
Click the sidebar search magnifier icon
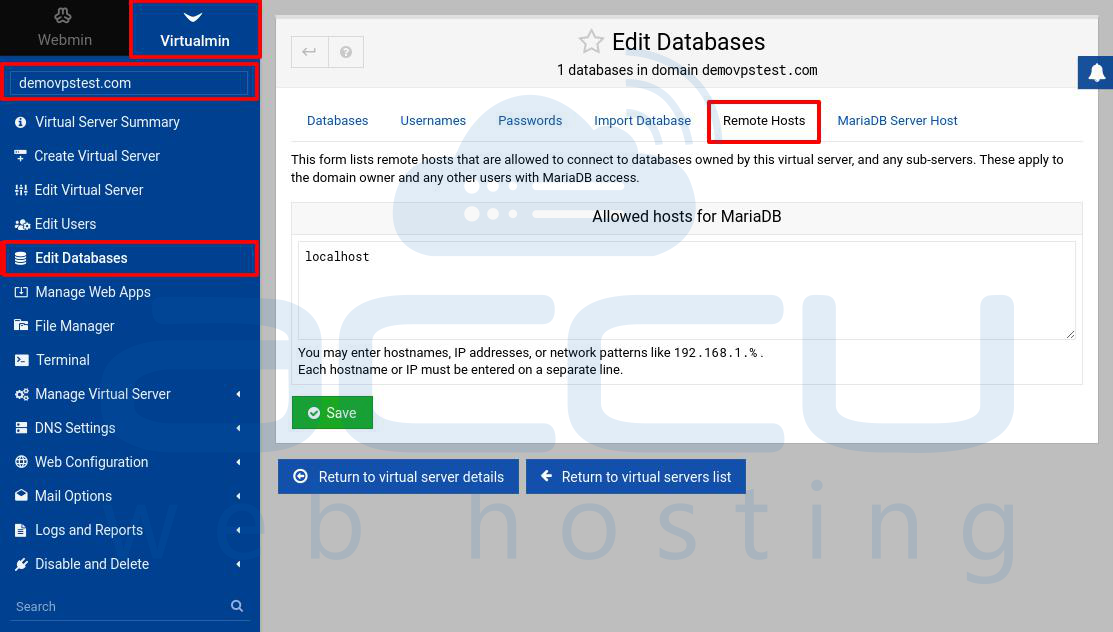[237, 606]
